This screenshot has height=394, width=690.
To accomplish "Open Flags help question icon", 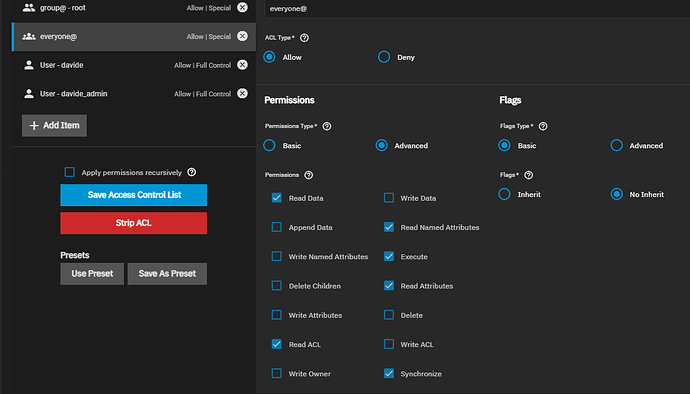I will click(529, 175).
